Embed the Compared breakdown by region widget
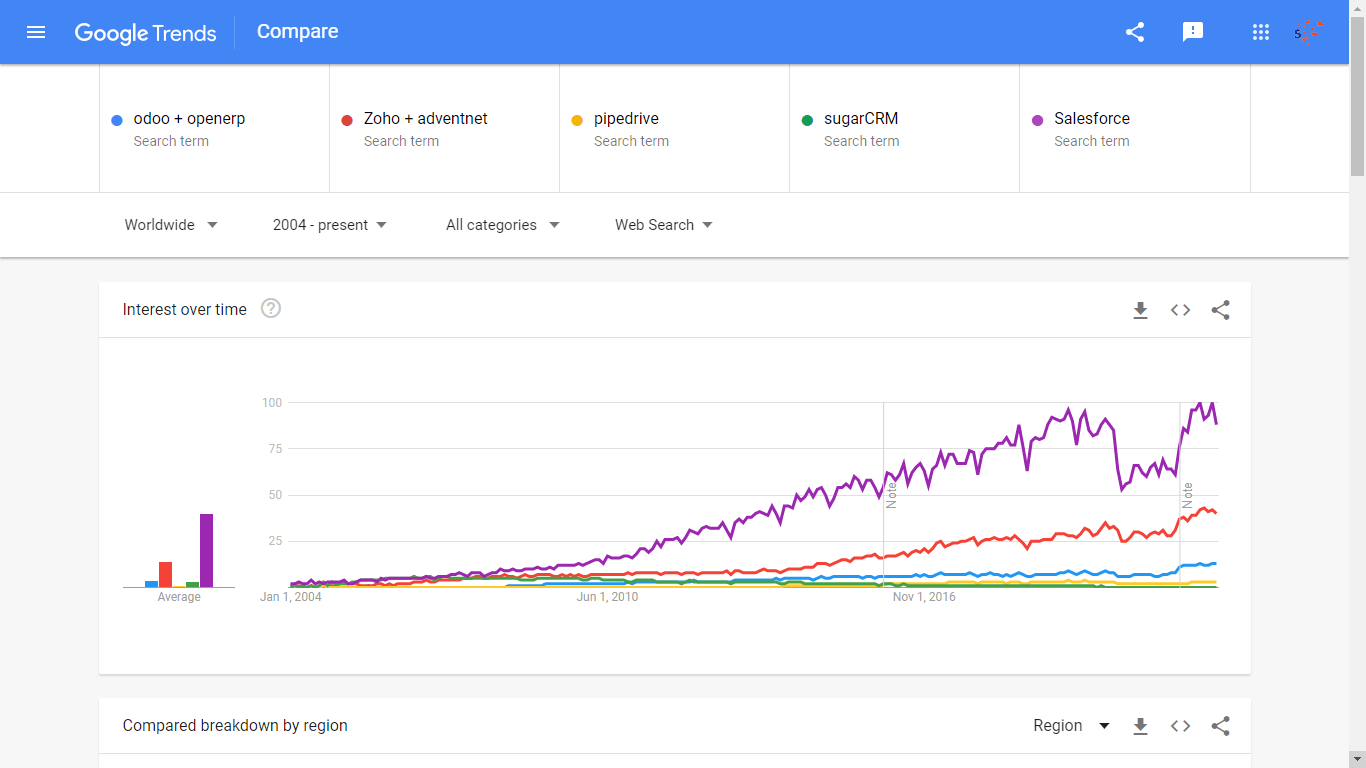The width and height of the screenshot is (1366, 768). pos(1181,726)
